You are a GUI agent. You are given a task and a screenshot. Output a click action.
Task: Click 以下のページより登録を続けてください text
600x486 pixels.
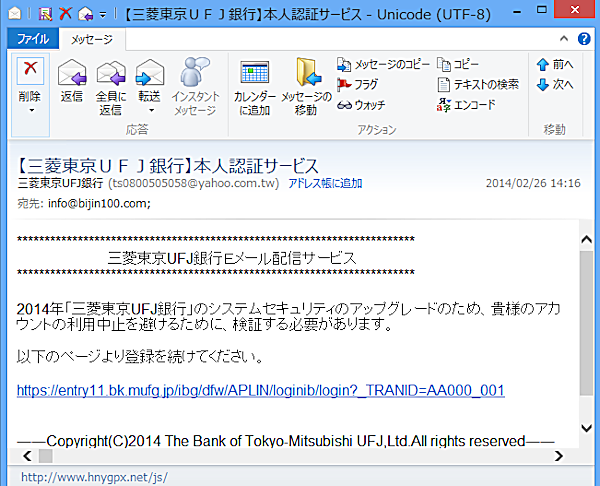click(140, 357)
